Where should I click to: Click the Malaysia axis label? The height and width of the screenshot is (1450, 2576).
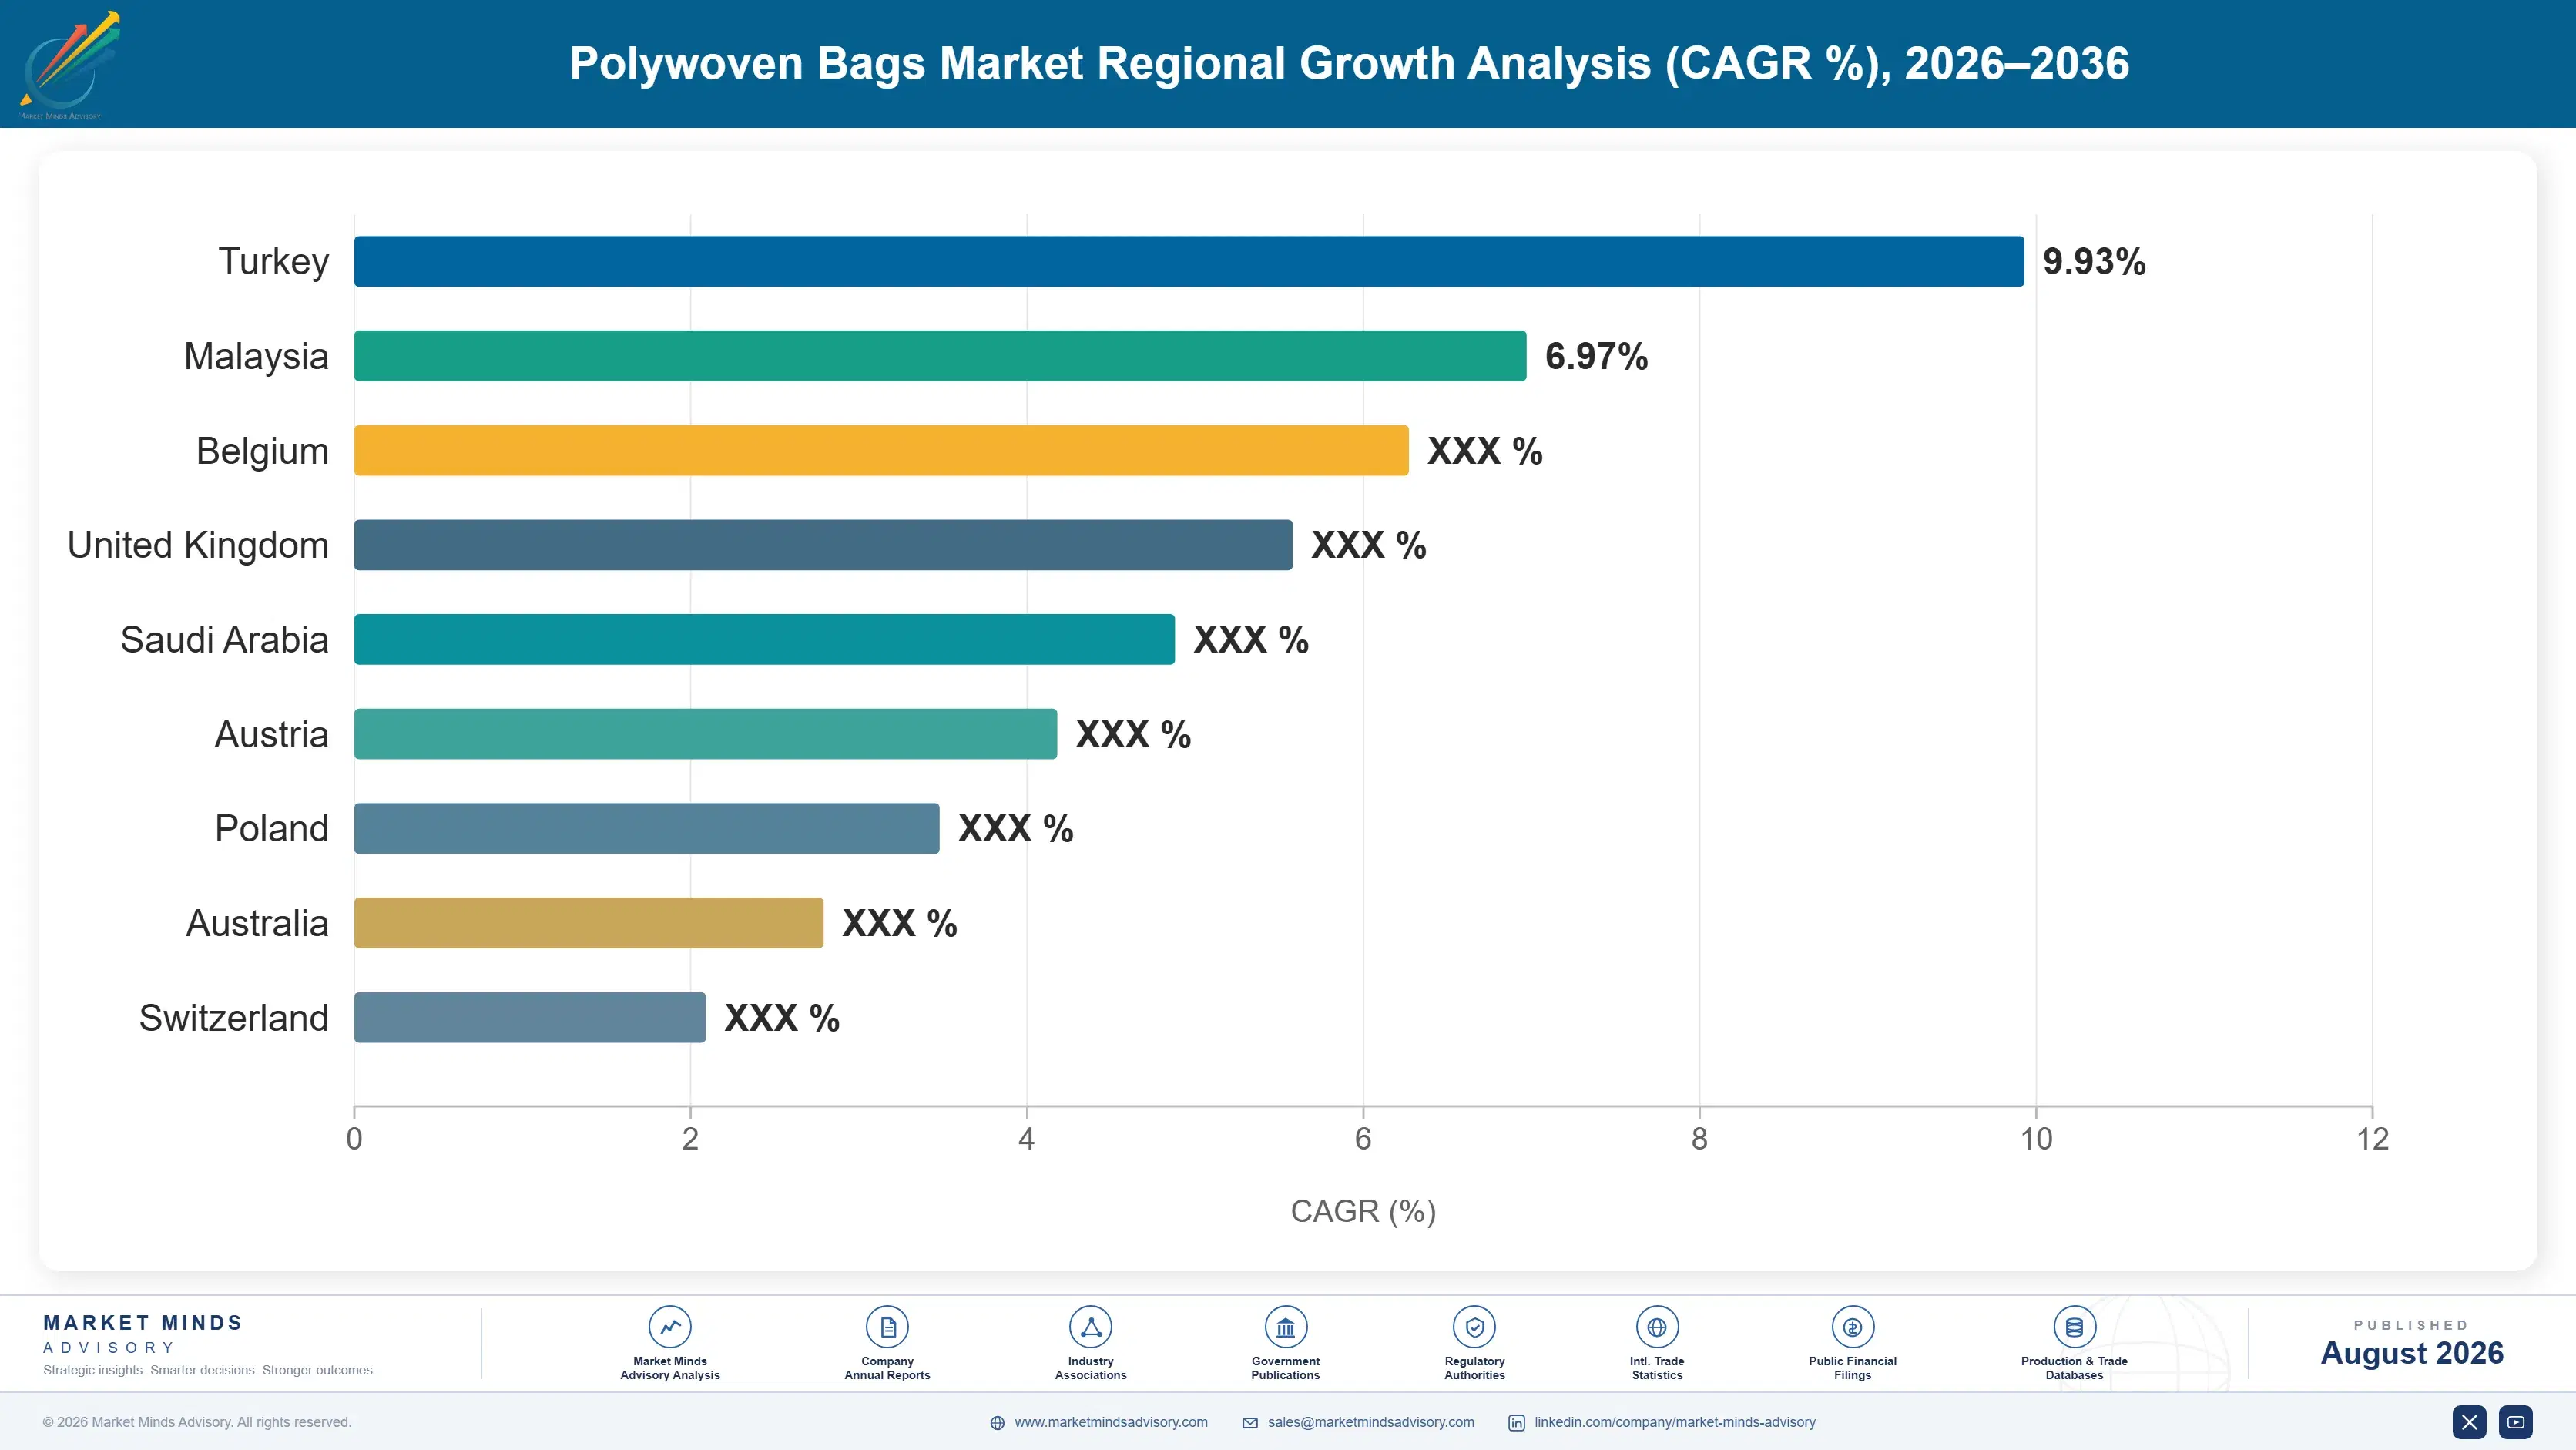click(256, 357)
